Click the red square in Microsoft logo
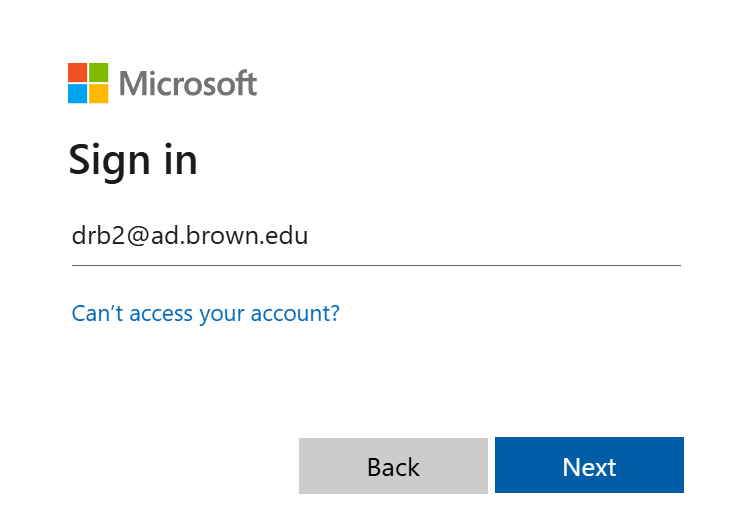This screenshot has width=756, height=518. point(78,72)
